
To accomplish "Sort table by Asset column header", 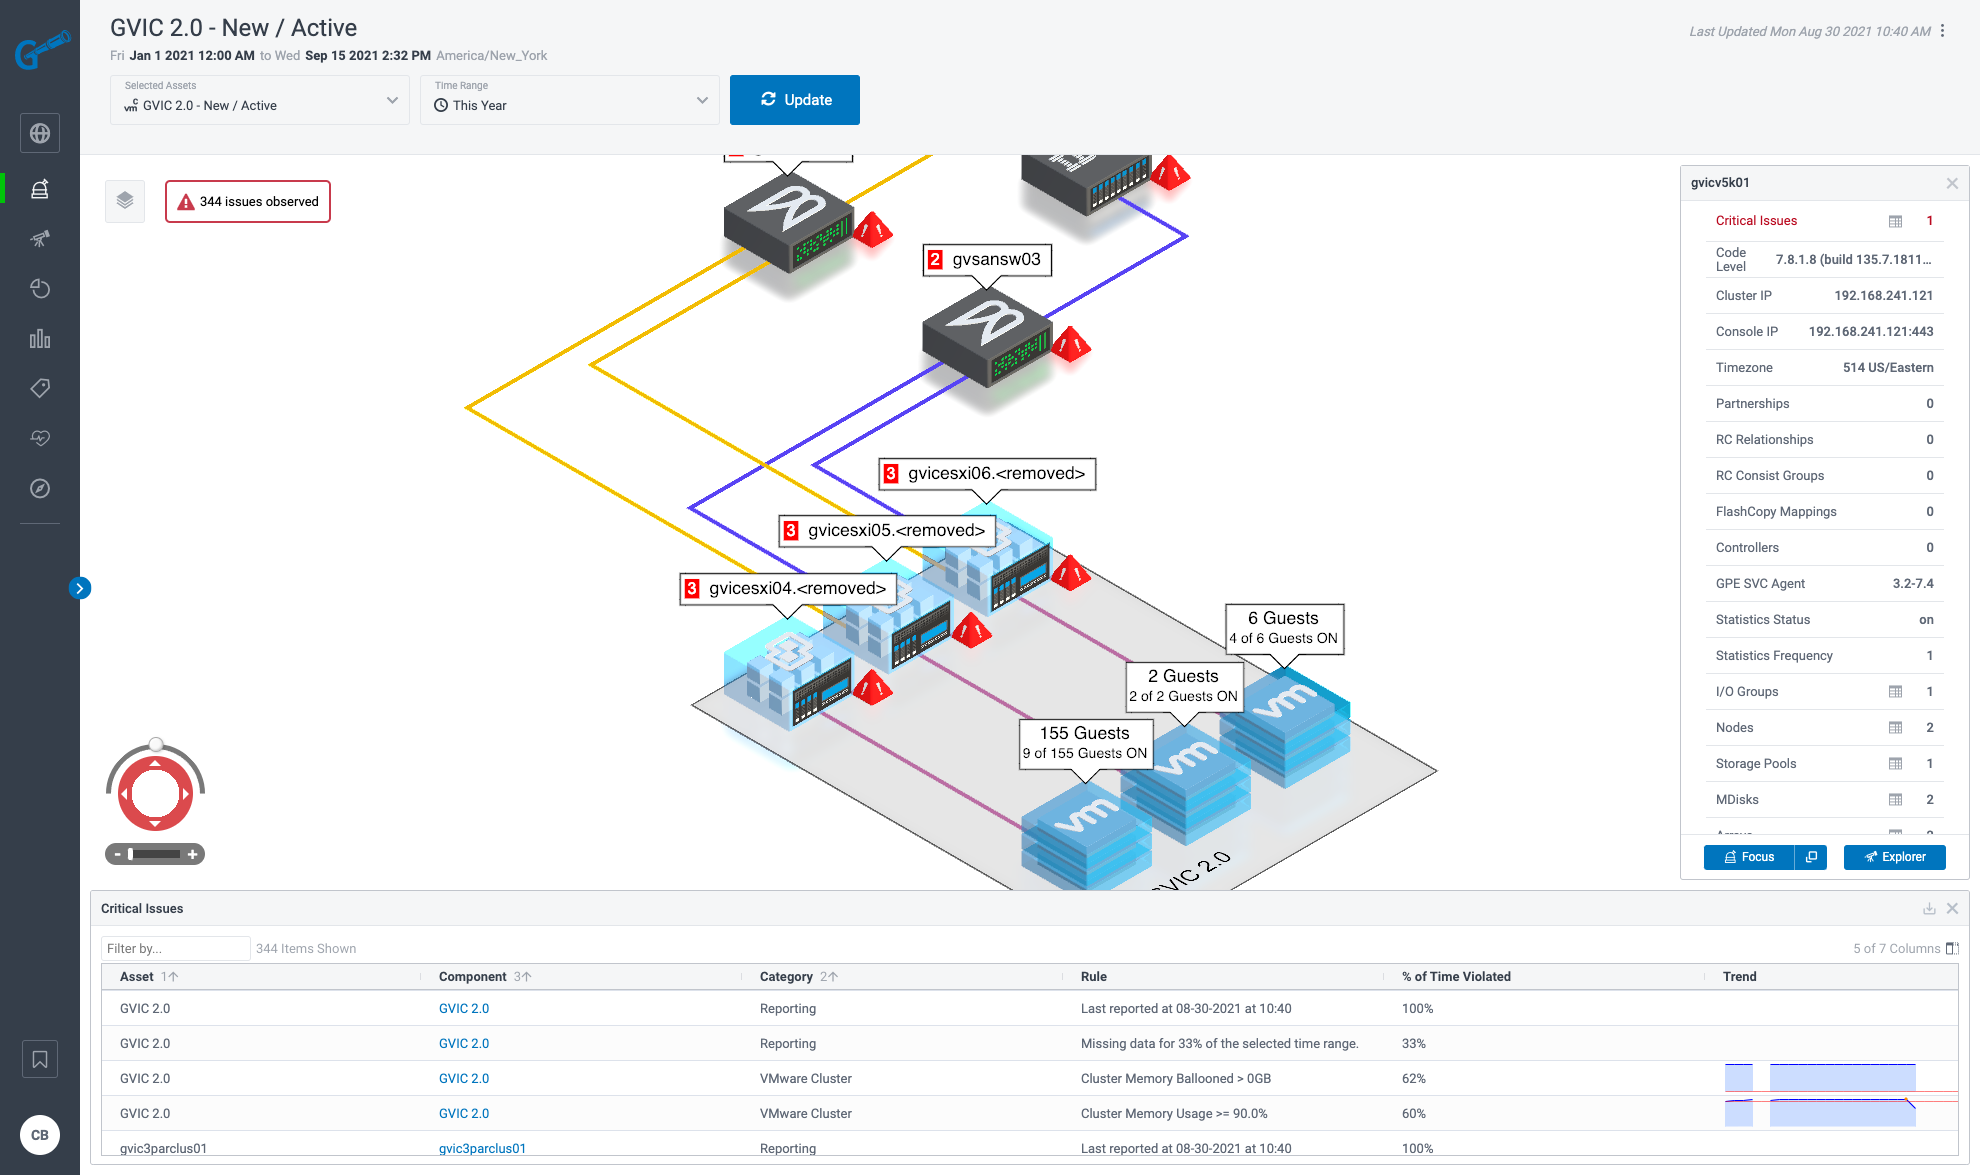I will click(137, 977).
